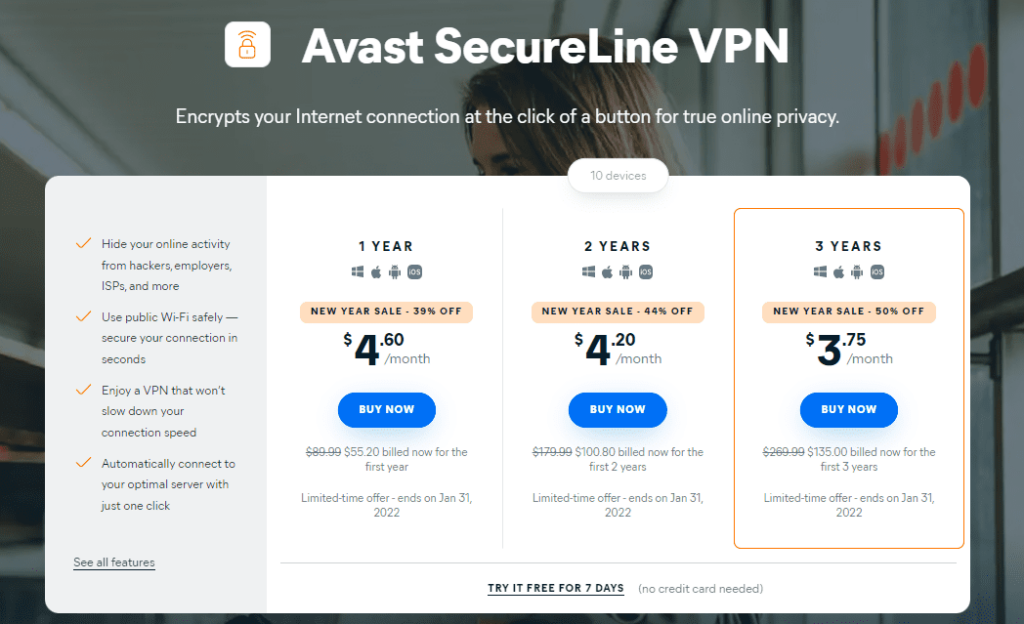Open the '10 devices' selector pill
Screen dimensions: 1024x624
pyautogui.click(x=618, y=176)
